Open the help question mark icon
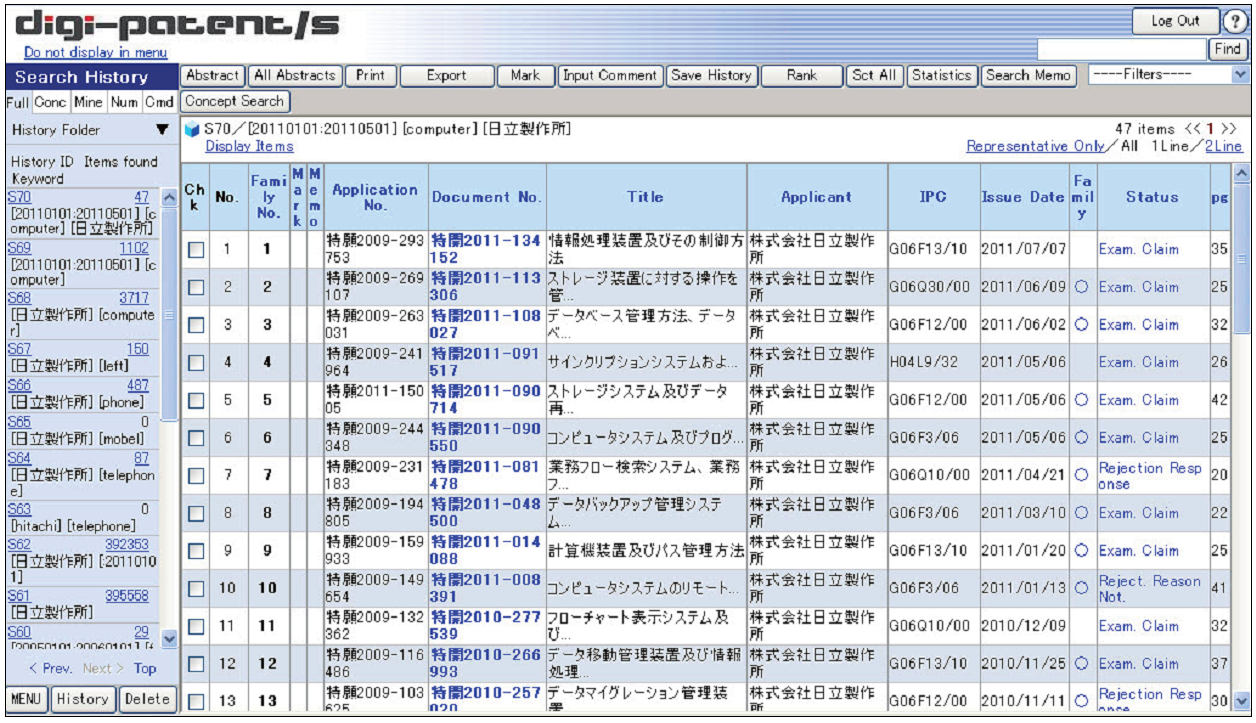This screenshot has width=1256, height=723. [1237, 20]
